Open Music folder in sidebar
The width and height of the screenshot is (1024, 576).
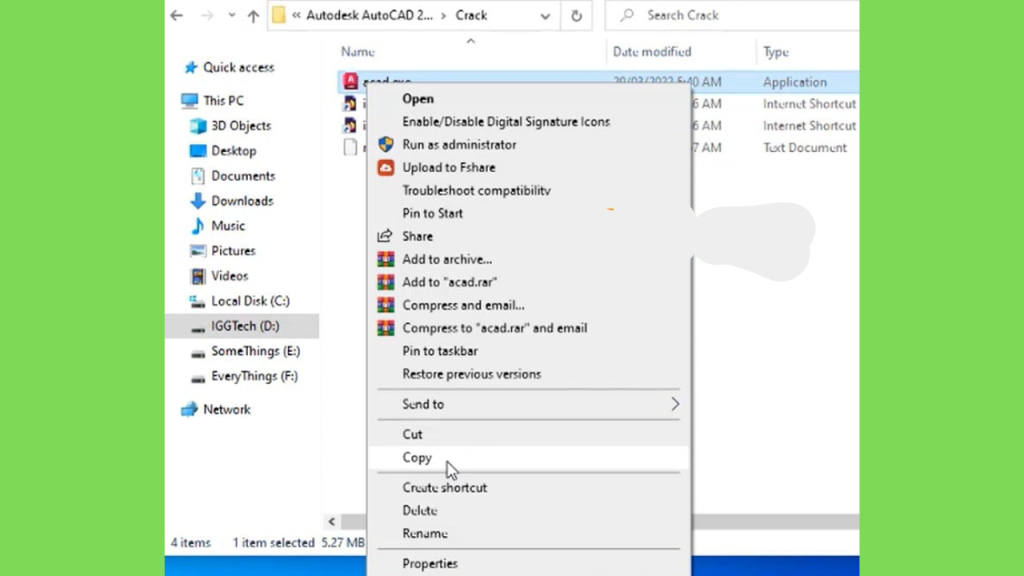point(228,226)
